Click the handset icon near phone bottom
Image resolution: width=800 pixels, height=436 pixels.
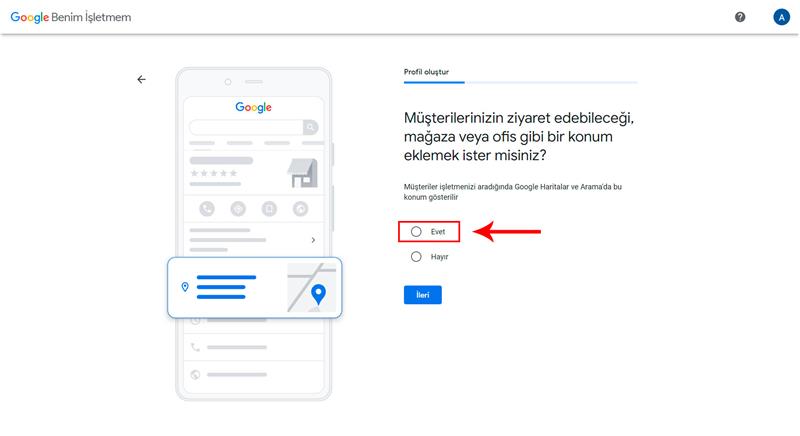tap(195, 347)
